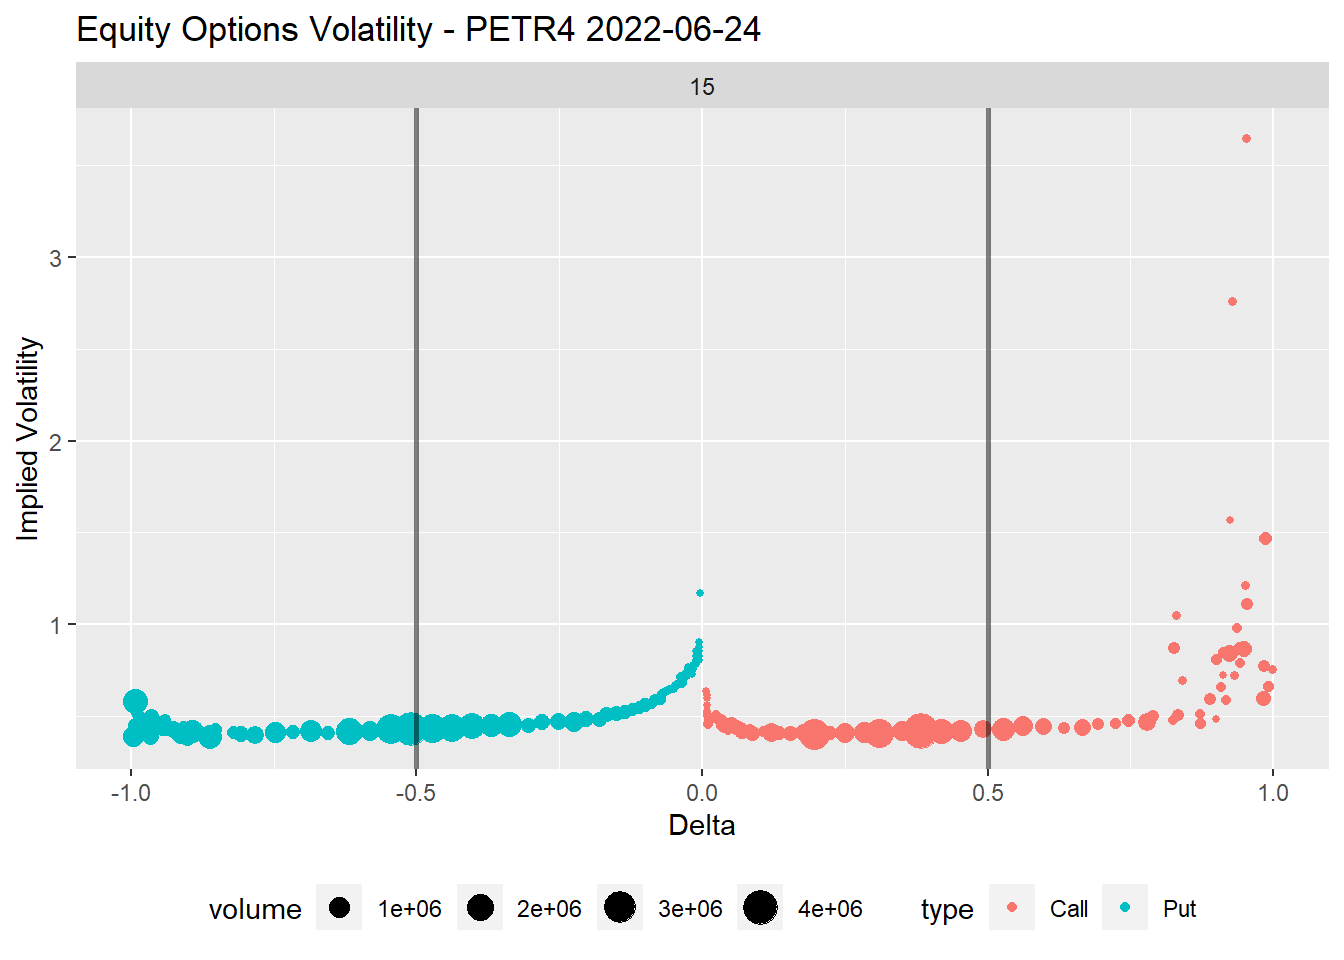Click the Implied Volatility y-axis title

(x=28, y=439)
